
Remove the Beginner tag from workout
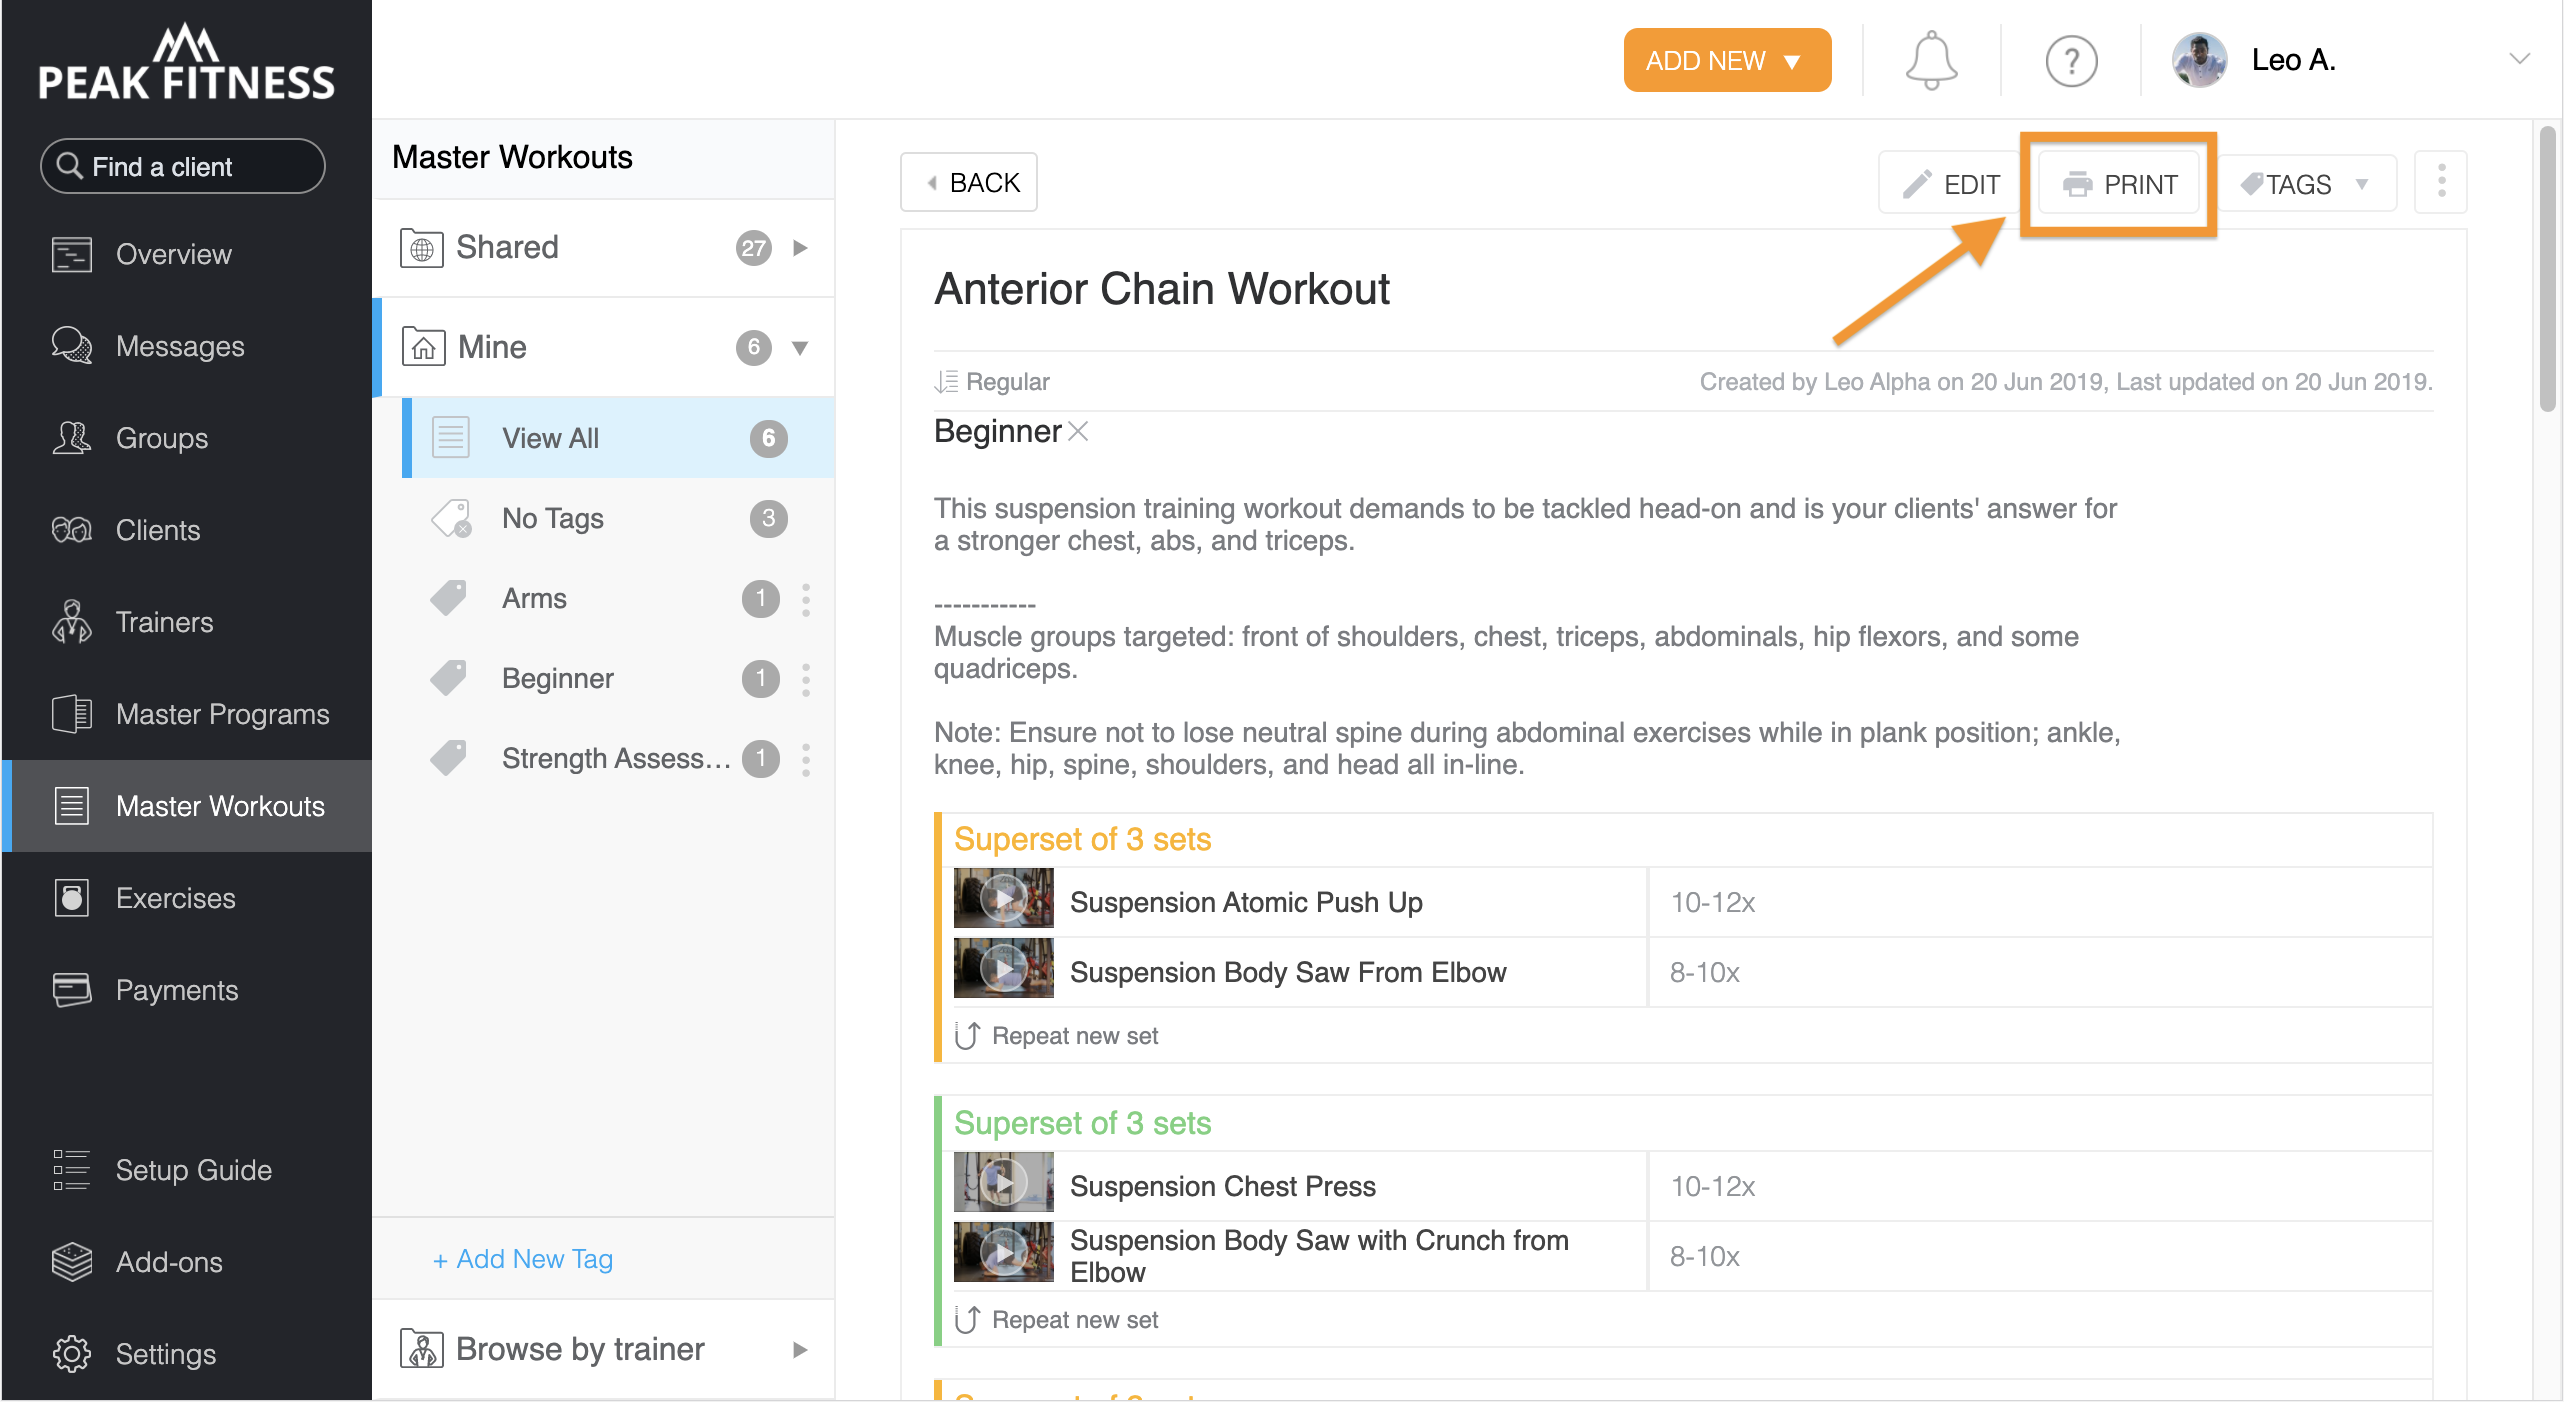(1081, 432)
